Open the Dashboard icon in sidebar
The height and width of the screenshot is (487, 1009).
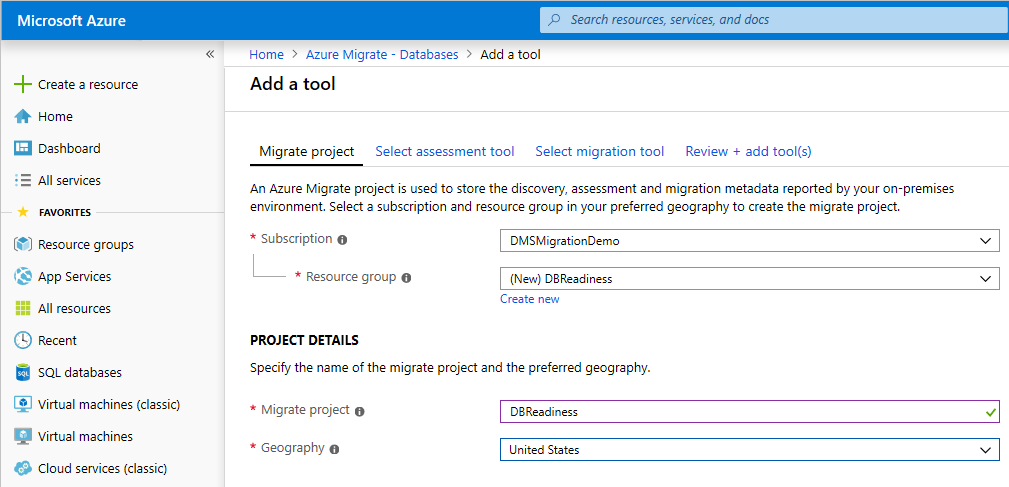coord(23,149)
